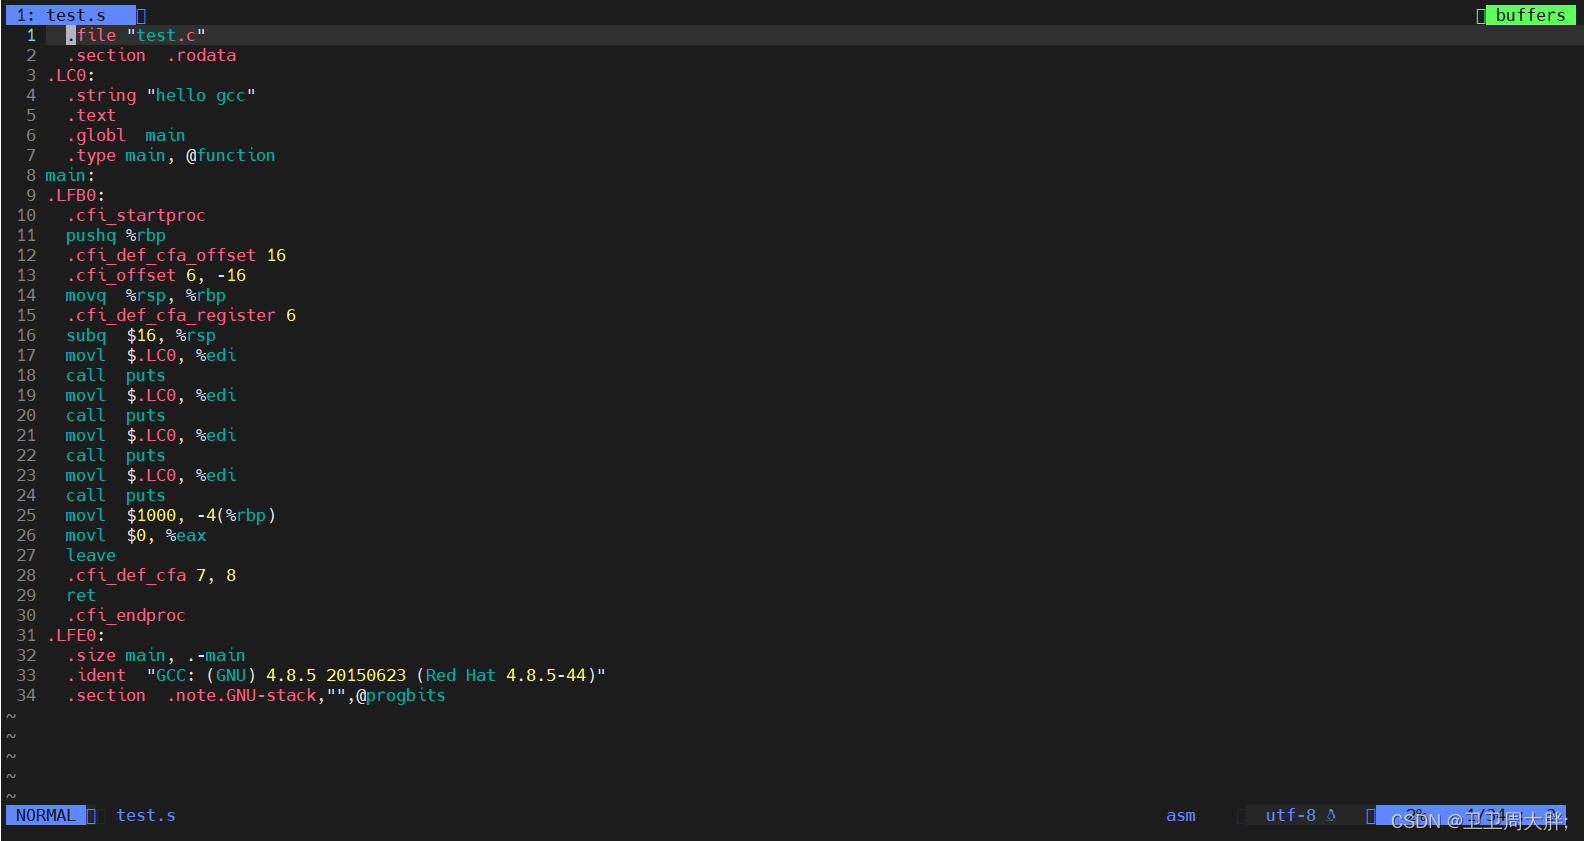The height and width of the screenshot is (841, 1584).
Task: Click the .ident GCC version string line
Action: (x=336, y=675)
